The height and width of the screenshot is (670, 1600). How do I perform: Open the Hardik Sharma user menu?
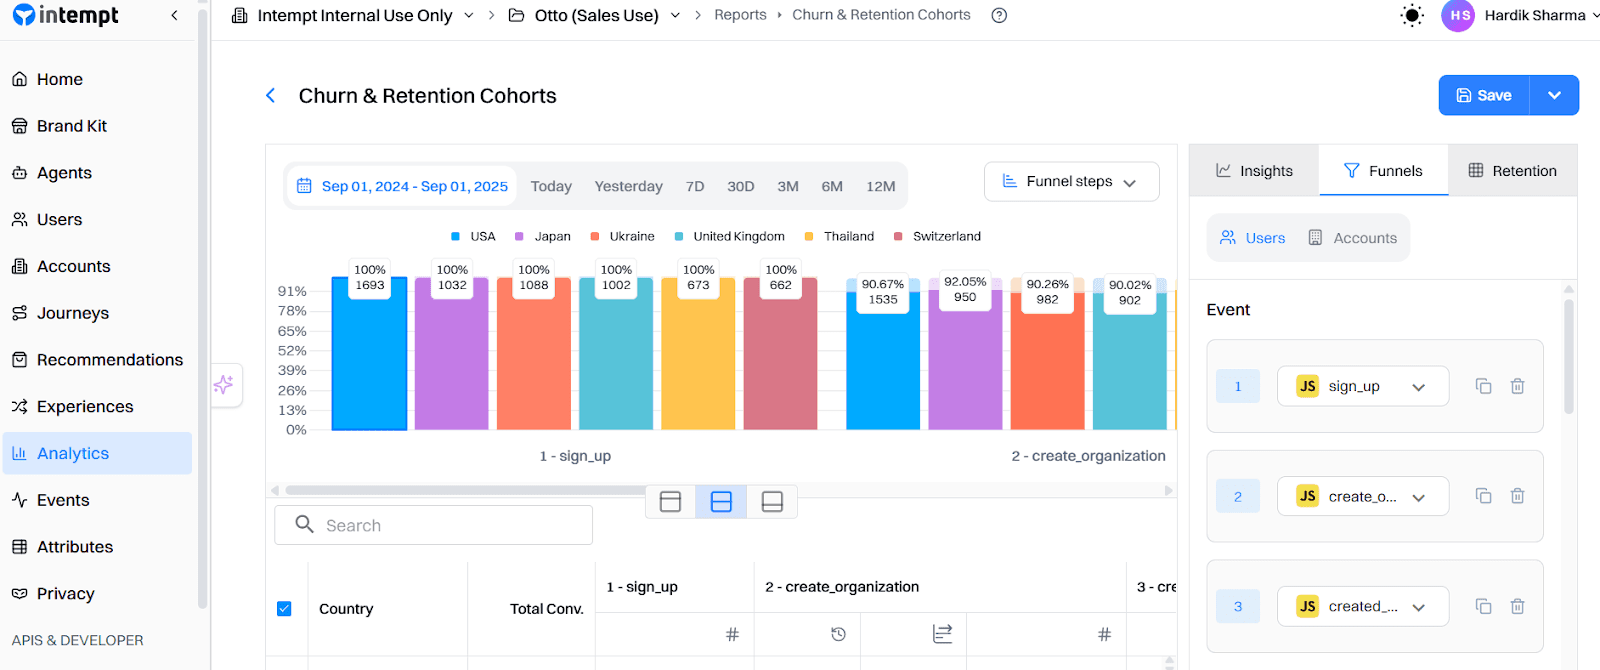[x=1540, y=15]
